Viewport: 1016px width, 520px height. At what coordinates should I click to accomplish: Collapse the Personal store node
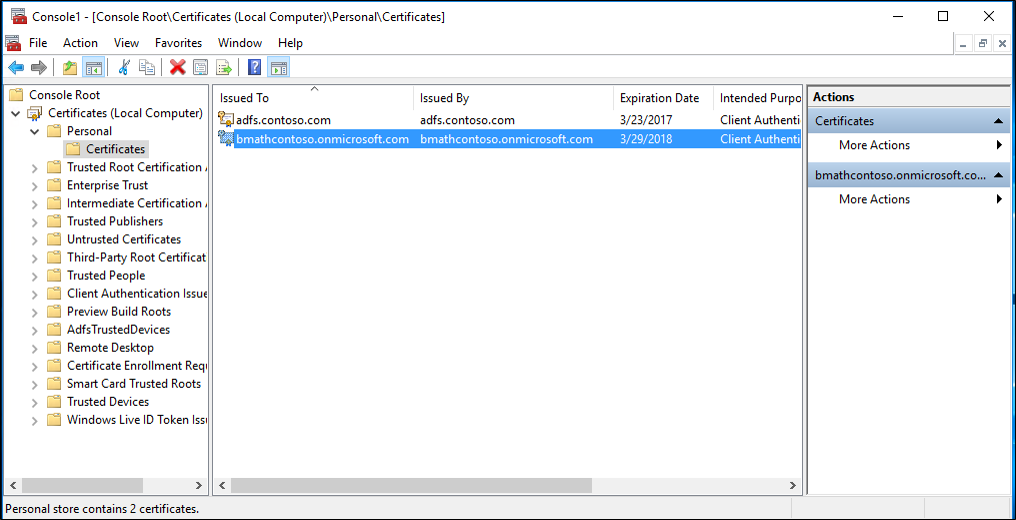(34, 131)
